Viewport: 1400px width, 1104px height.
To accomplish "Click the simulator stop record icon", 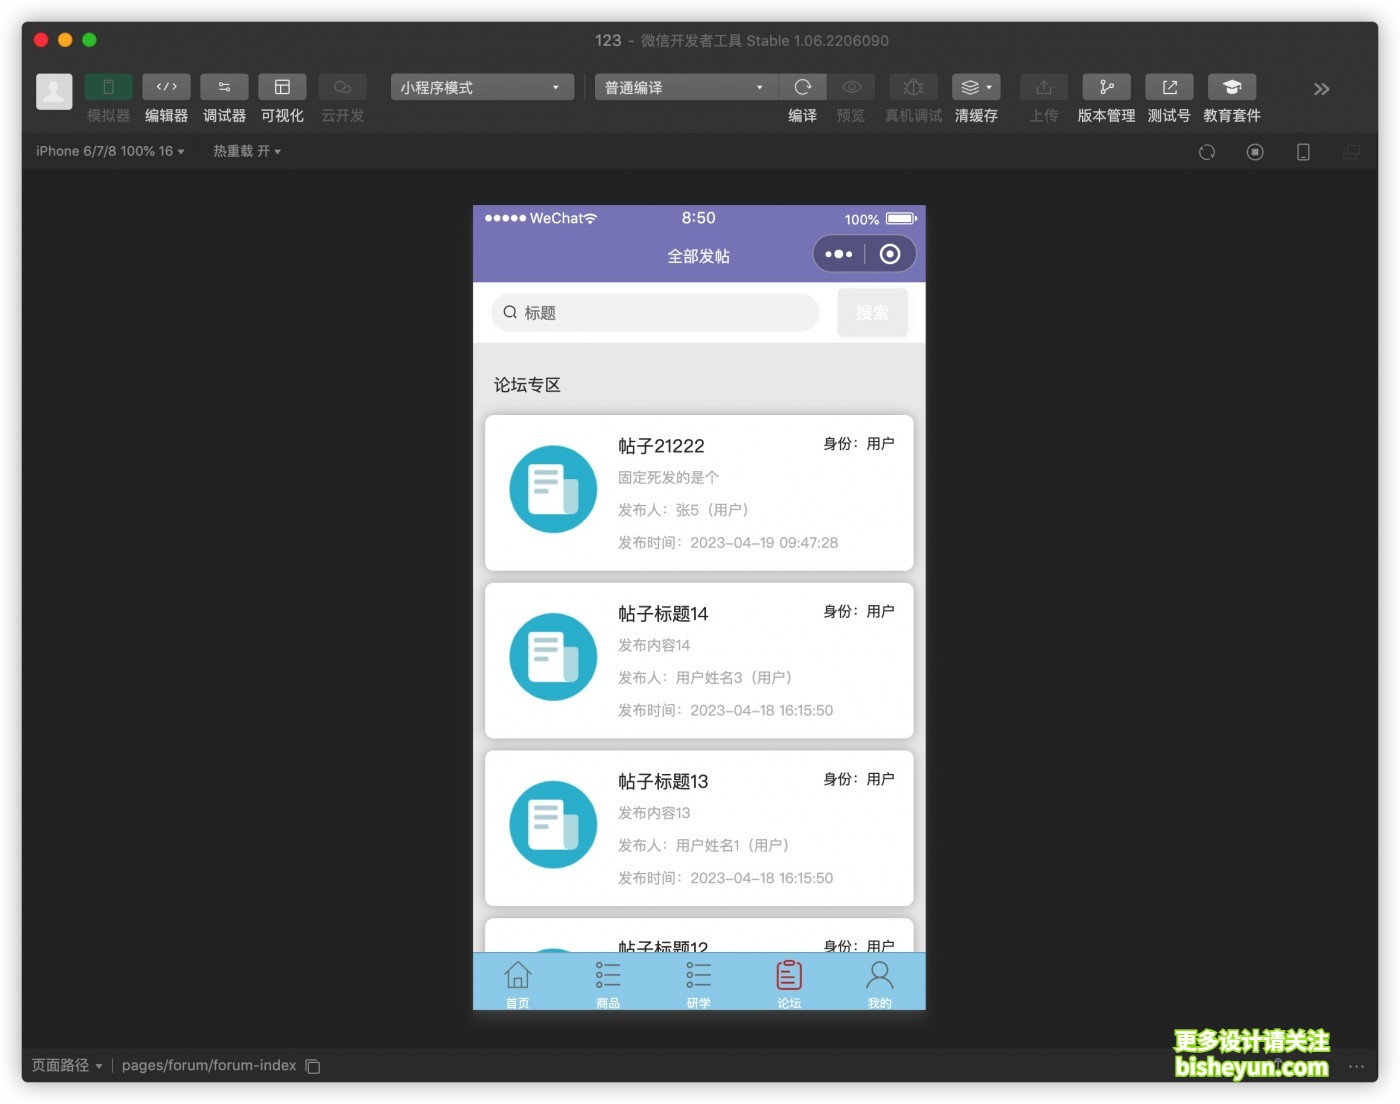I will click(x=1255, y=152).
